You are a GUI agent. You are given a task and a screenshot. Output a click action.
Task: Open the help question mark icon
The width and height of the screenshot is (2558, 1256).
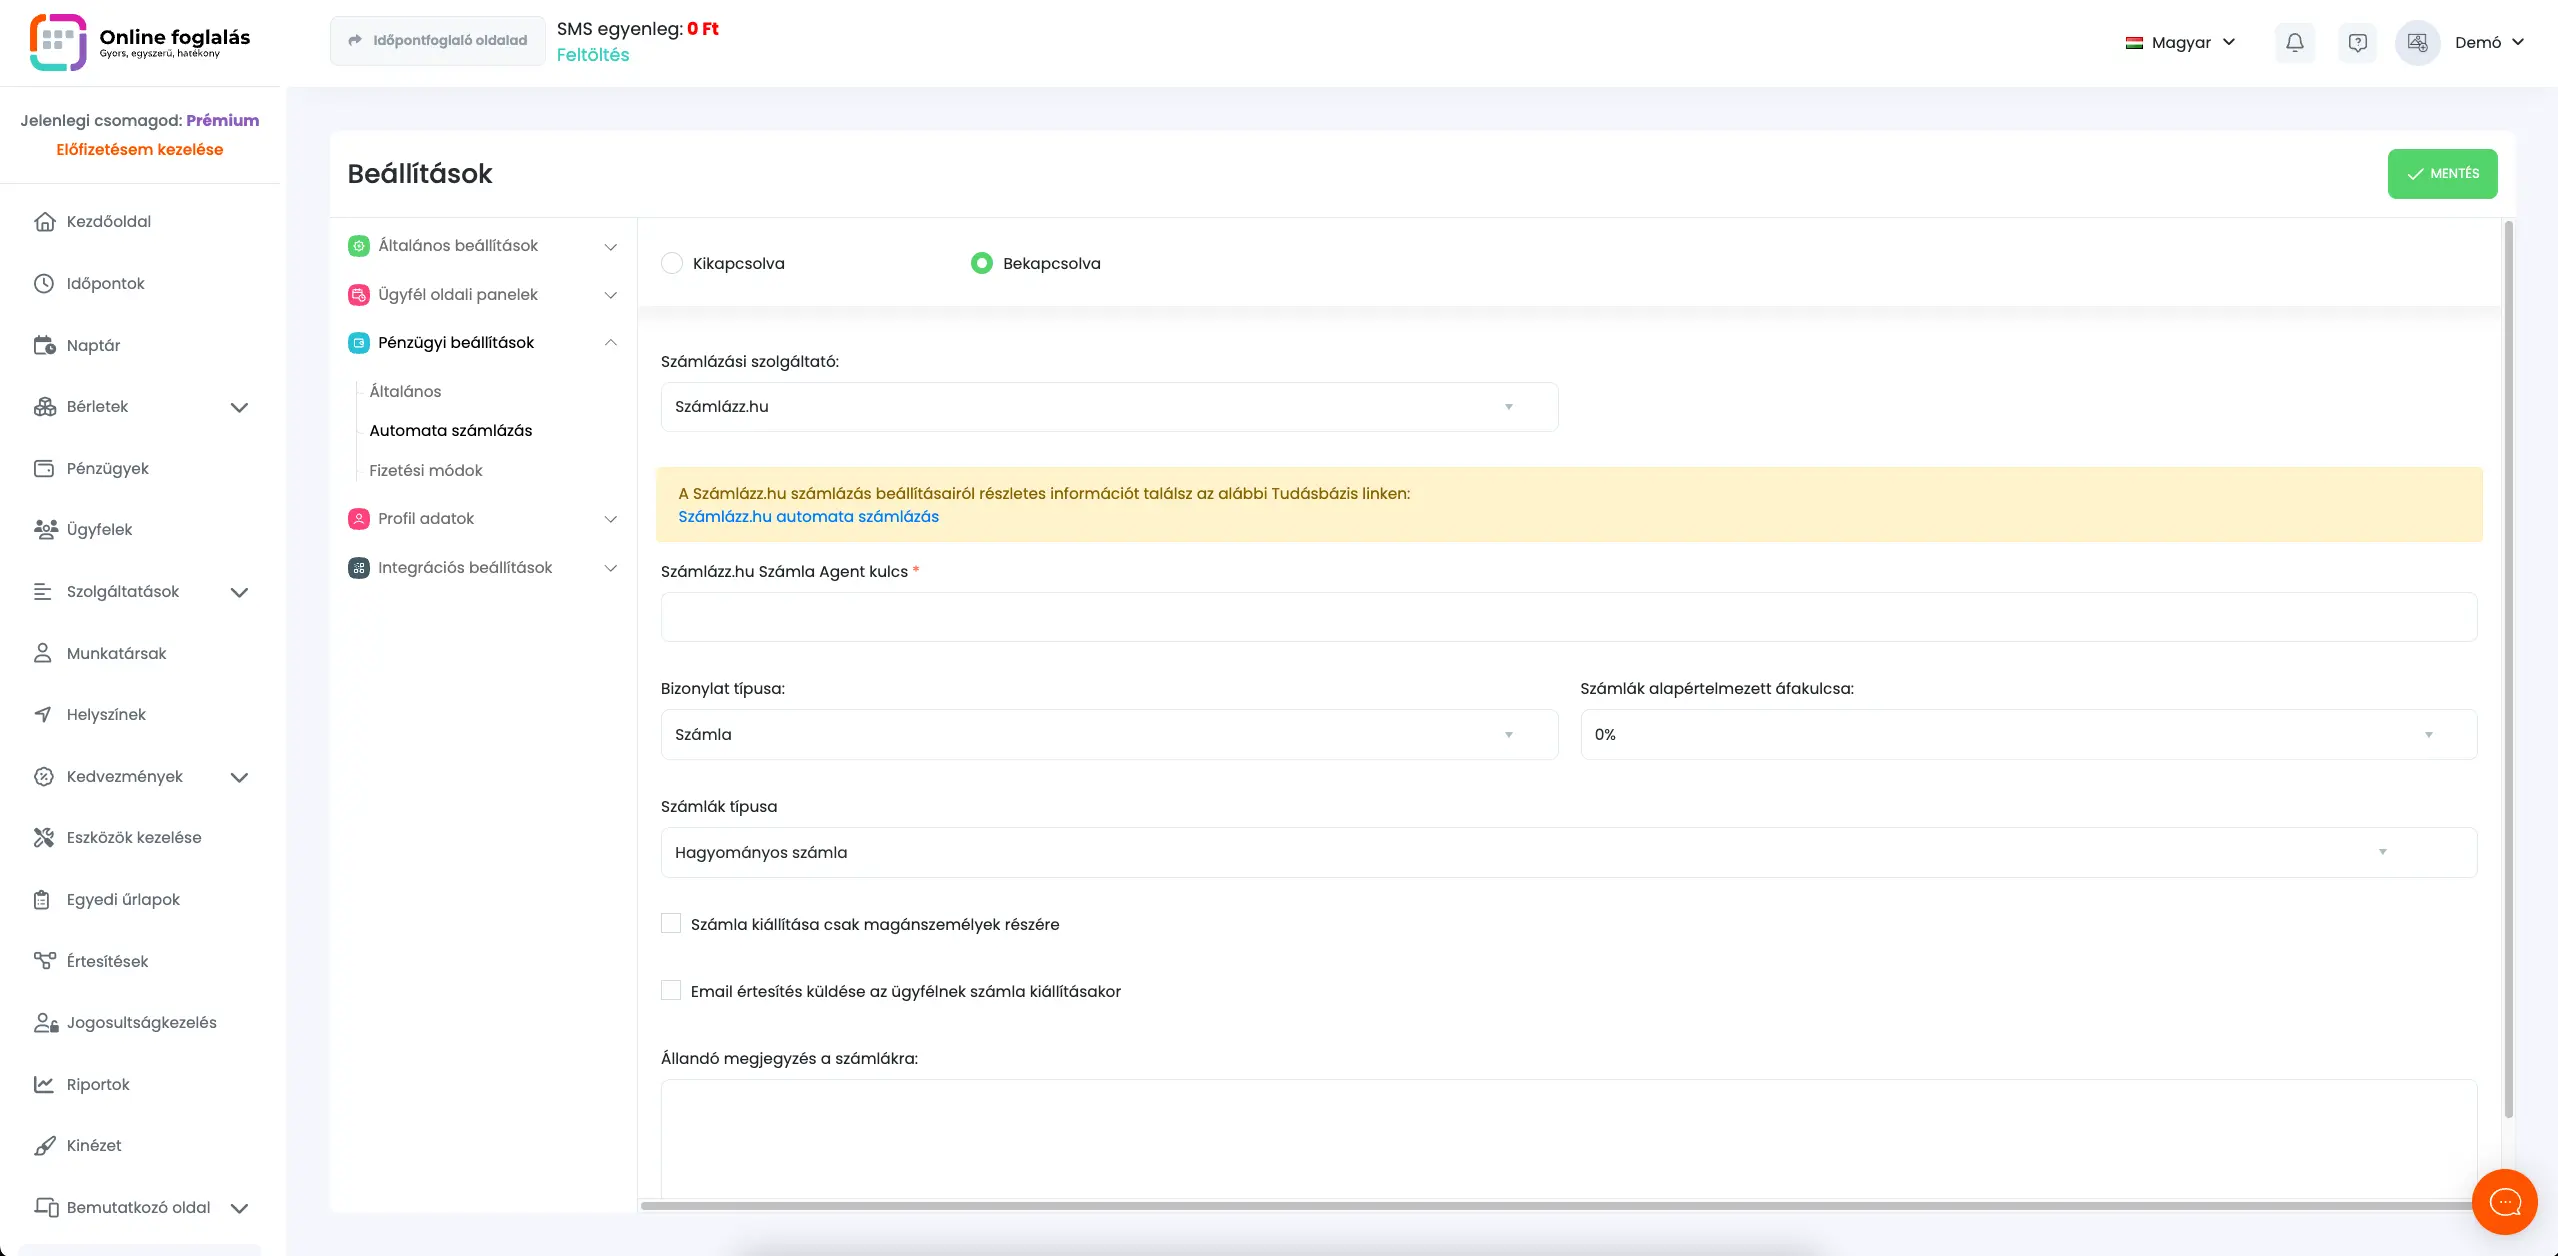pyautogui.click(x=2357, y=42)
